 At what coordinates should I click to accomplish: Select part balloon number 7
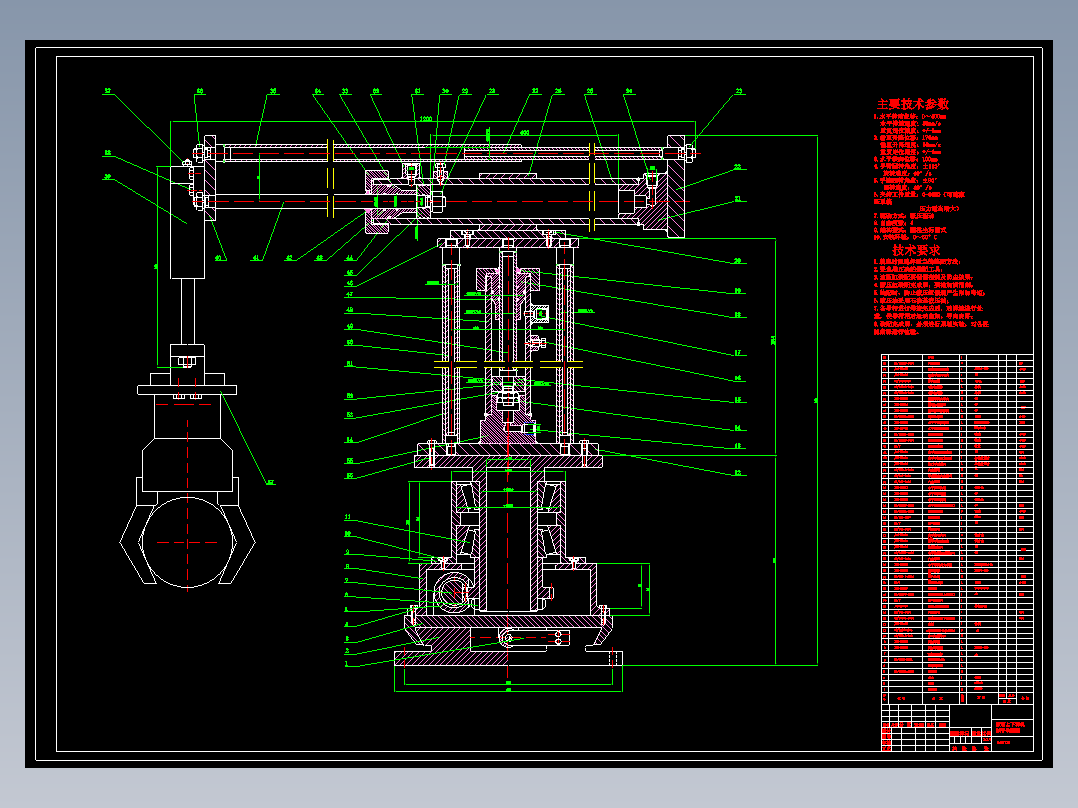pos(347,581)
